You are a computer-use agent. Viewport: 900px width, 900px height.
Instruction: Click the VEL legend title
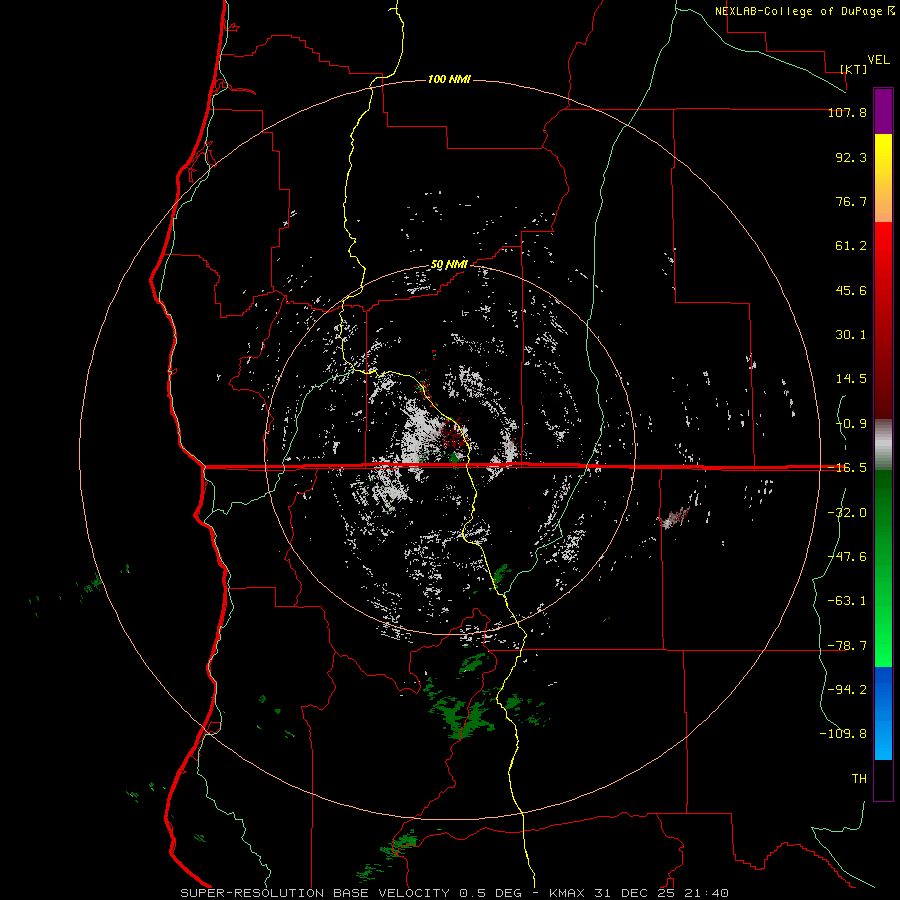coord(879,60)
